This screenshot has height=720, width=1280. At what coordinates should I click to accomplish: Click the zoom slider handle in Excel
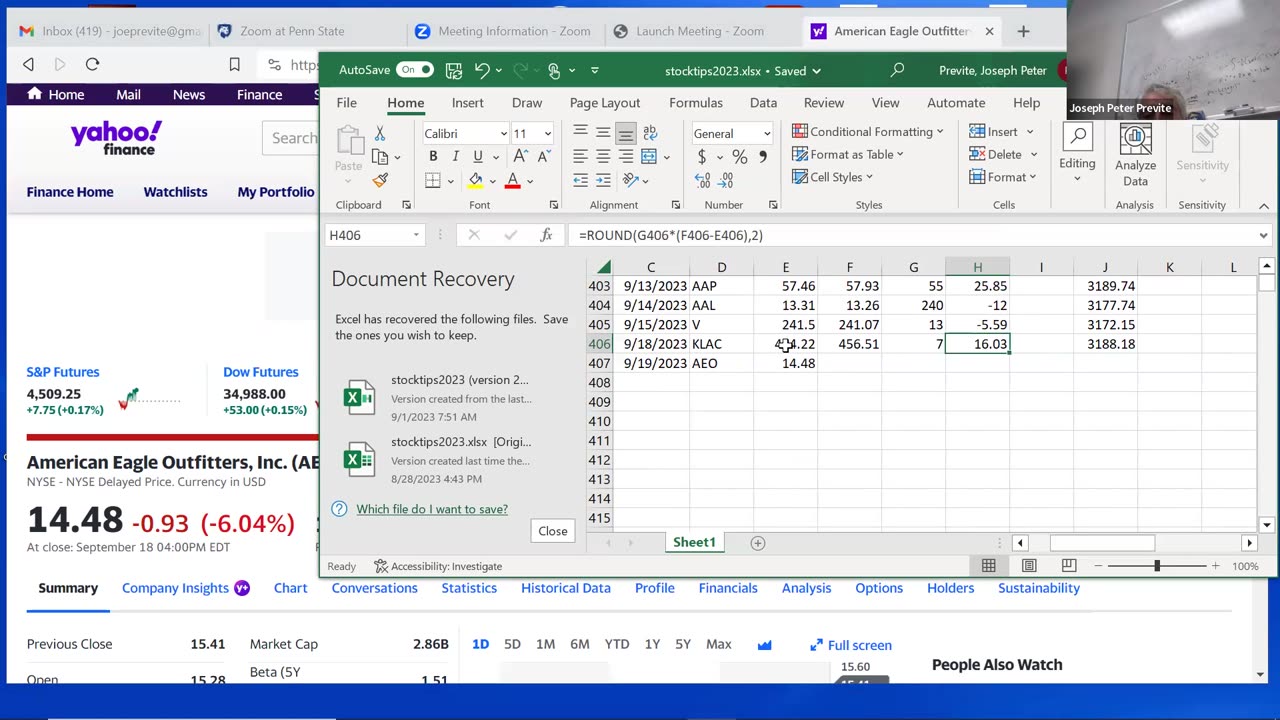[1157, 566]
